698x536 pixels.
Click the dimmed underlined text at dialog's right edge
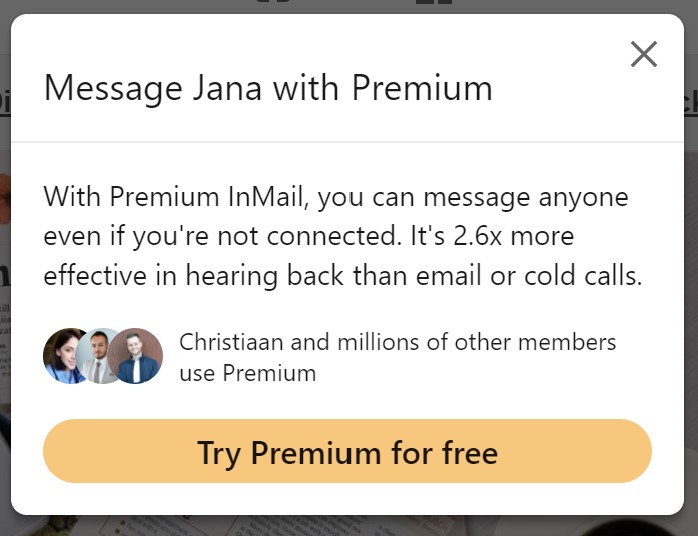click(x=691, y=102)
